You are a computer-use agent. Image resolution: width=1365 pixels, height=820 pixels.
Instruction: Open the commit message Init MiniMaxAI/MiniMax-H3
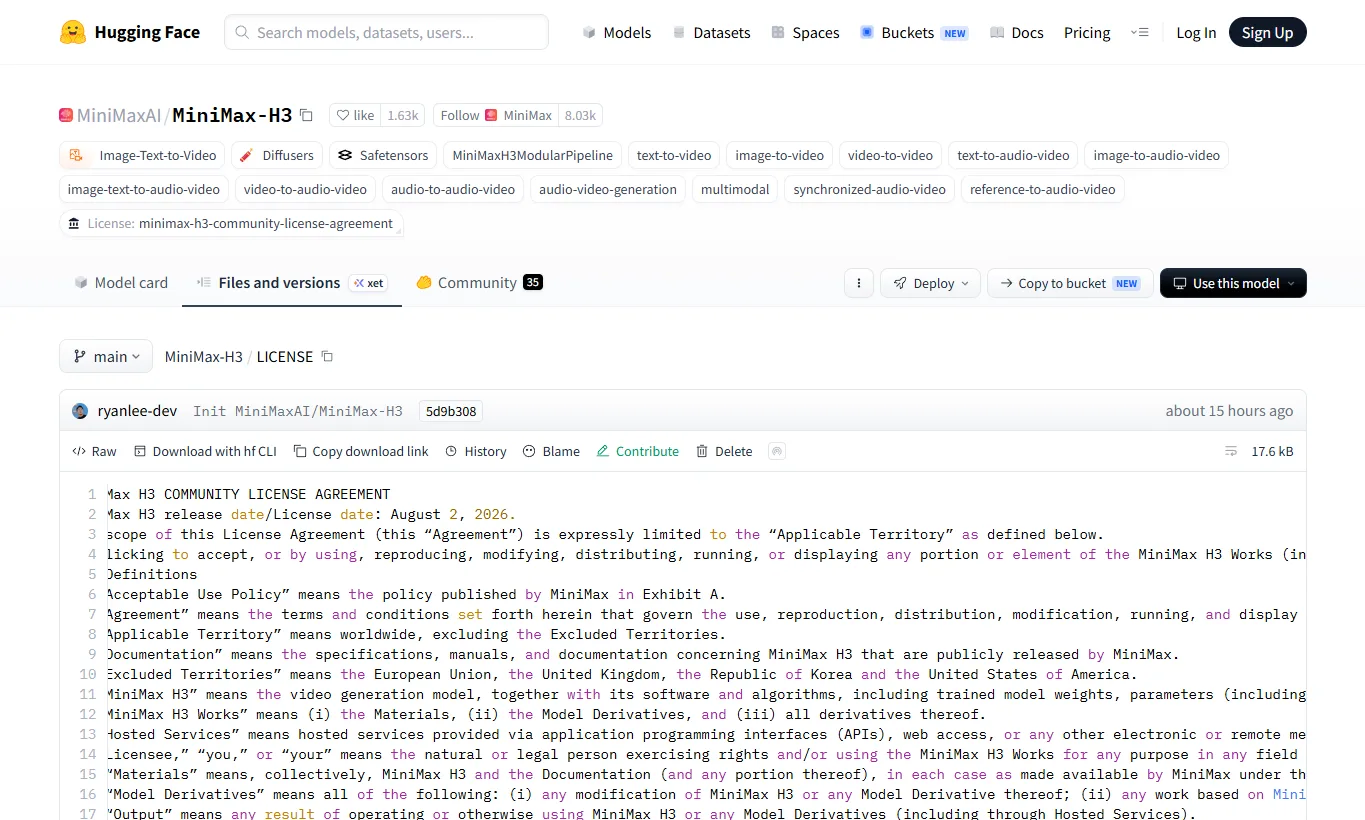click(x=298, y=411)
